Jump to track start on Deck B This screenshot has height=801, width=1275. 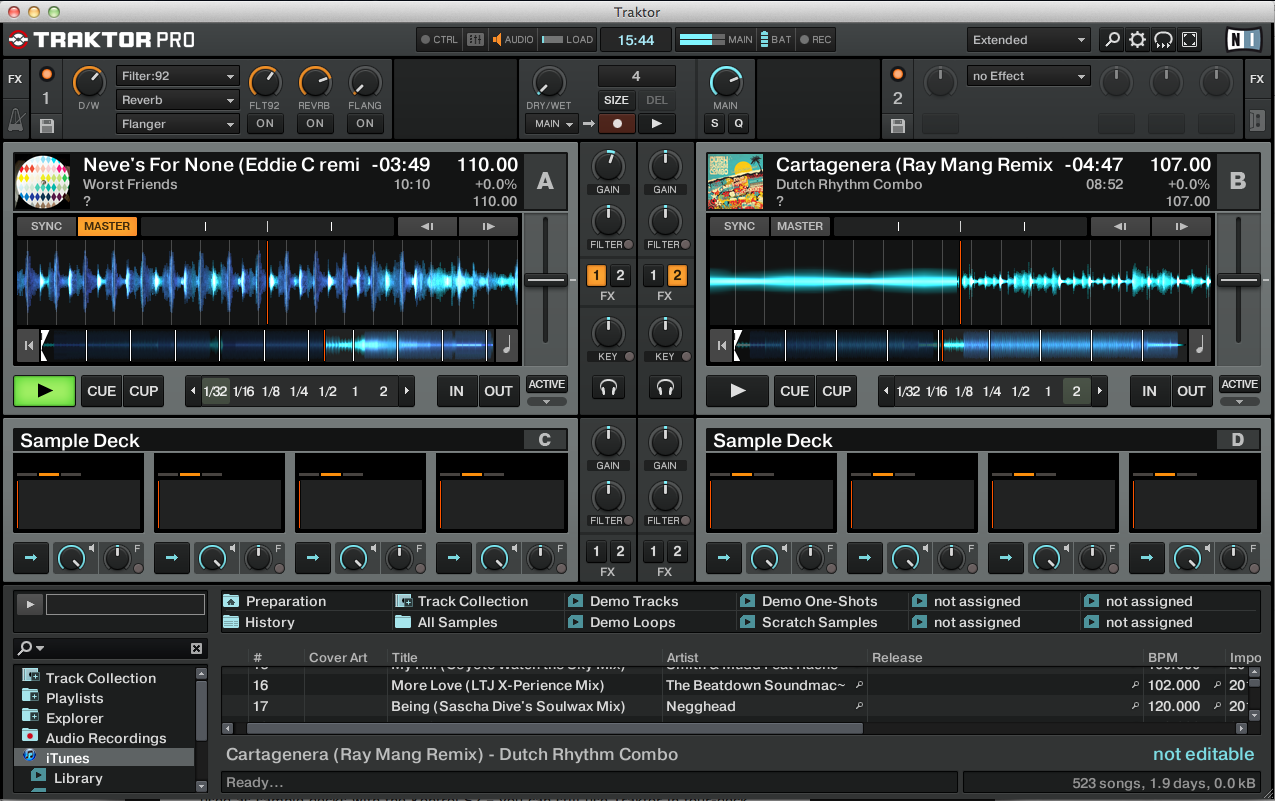click(x=720, y=346)
